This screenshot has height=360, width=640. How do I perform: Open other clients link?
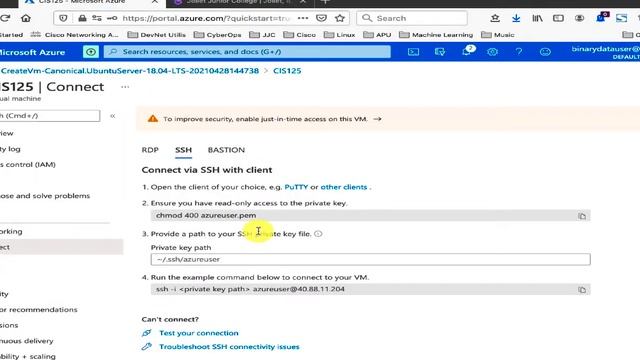(x=344, y=187)
